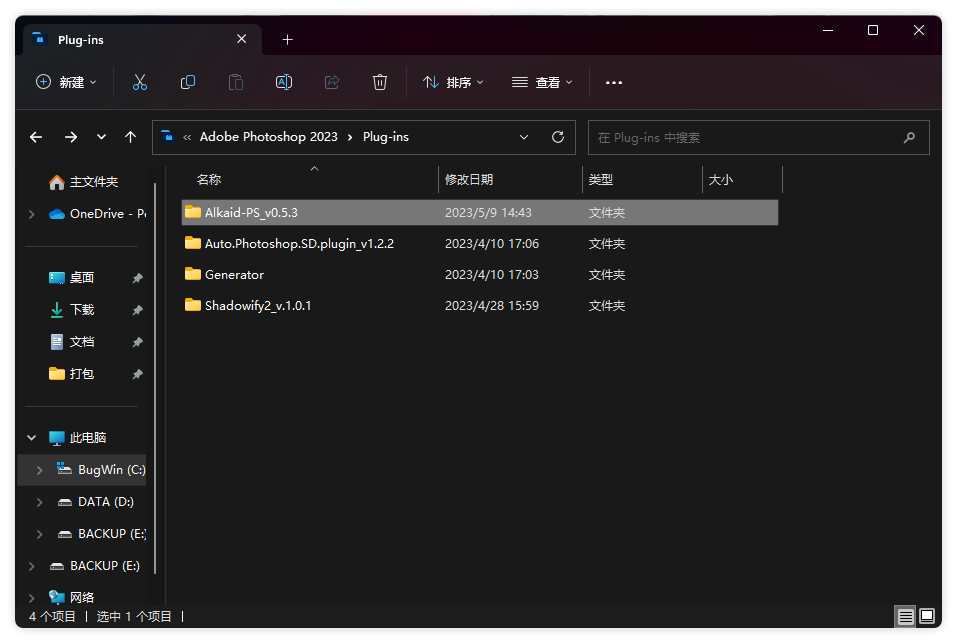Image resolution: width=957 pixels, height=643 pixels.
Task: Open the 查看 view dropdown
Action: [542, 82]
